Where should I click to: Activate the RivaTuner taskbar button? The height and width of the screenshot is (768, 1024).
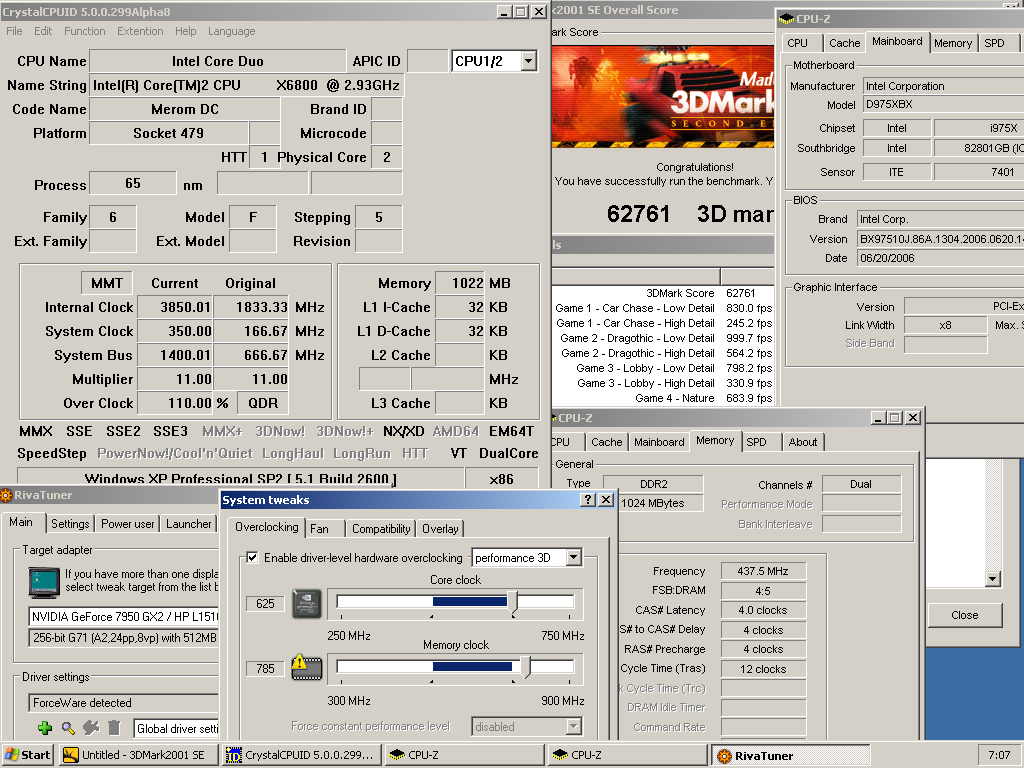coord(790,755)
